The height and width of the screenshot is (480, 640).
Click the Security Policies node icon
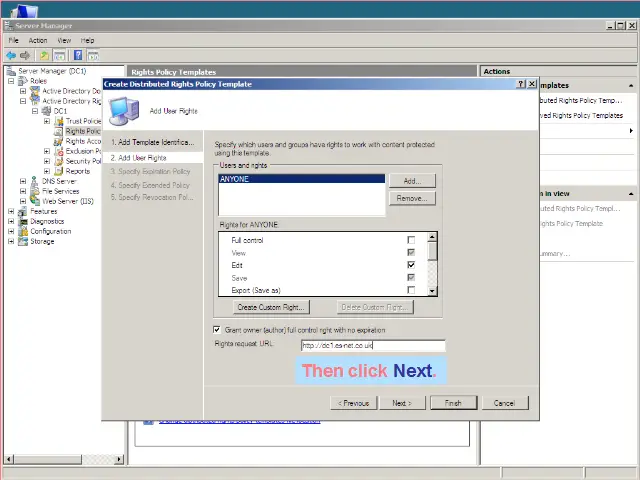point(59,161)
